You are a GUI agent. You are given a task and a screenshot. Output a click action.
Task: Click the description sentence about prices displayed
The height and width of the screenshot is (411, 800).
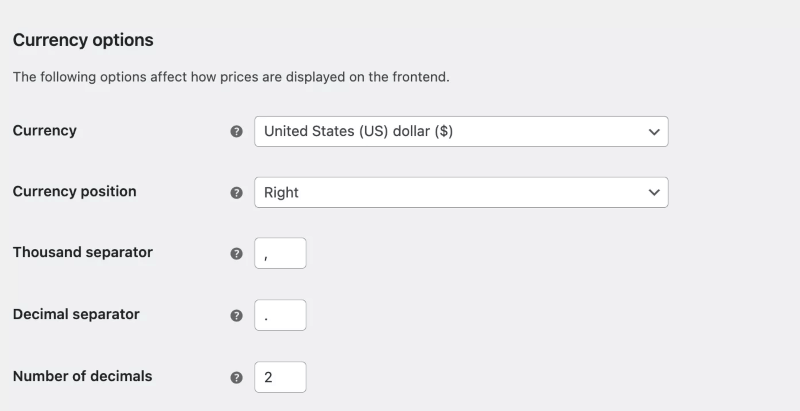pos(230,77)
